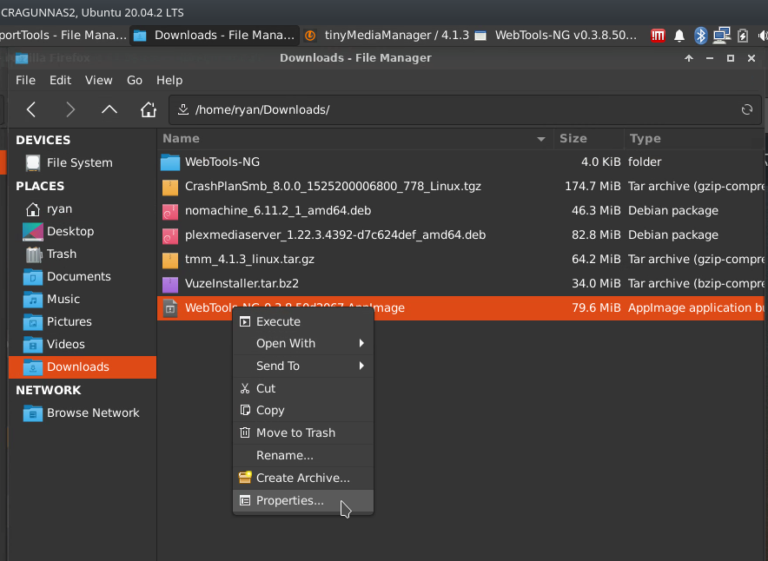The image size is (768, 561).
Task: Click the Downloads File Manager taskbar button
Action: click(x=215, y=35)
